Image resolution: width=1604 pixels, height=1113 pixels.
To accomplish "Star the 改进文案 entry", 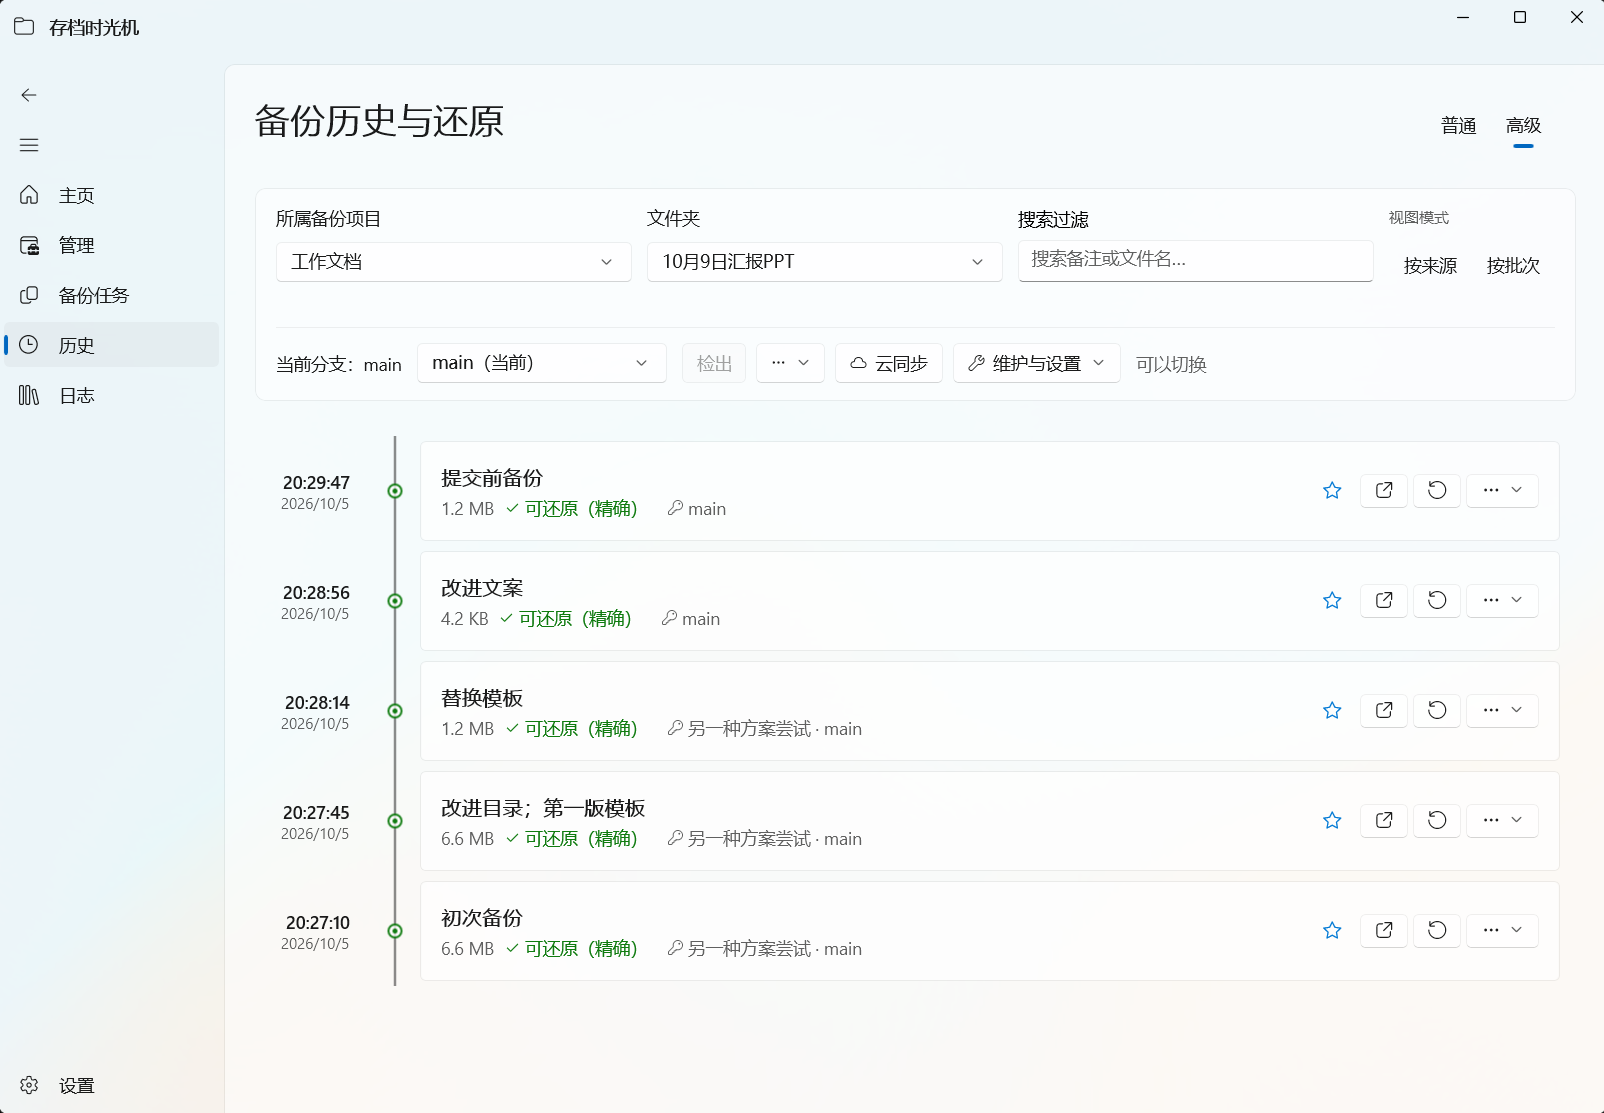I will tap(1332, 600).
